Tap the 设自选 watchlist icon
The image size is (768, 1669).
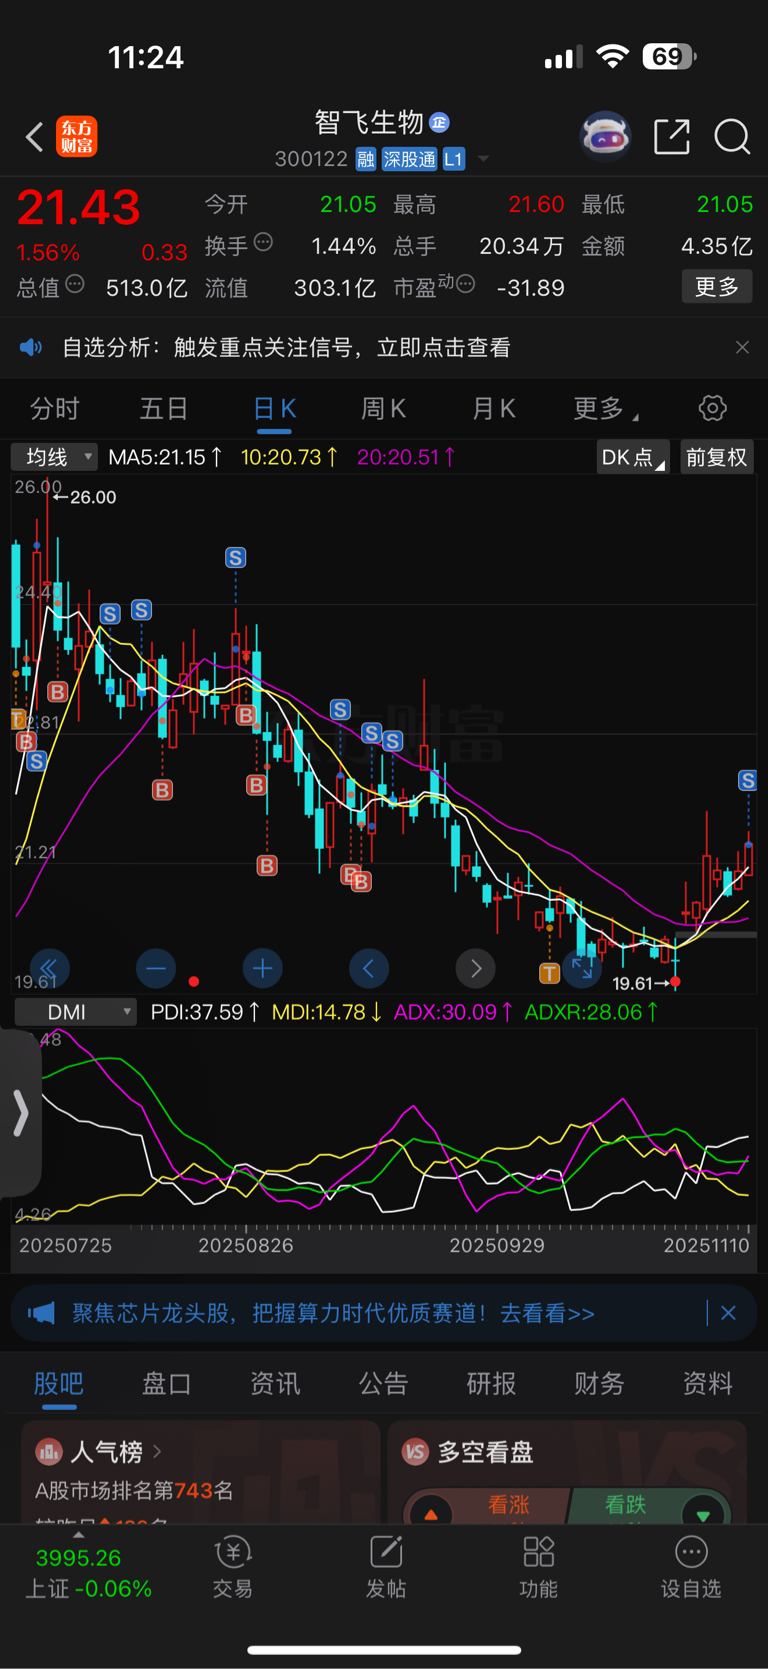[691, 1568]
